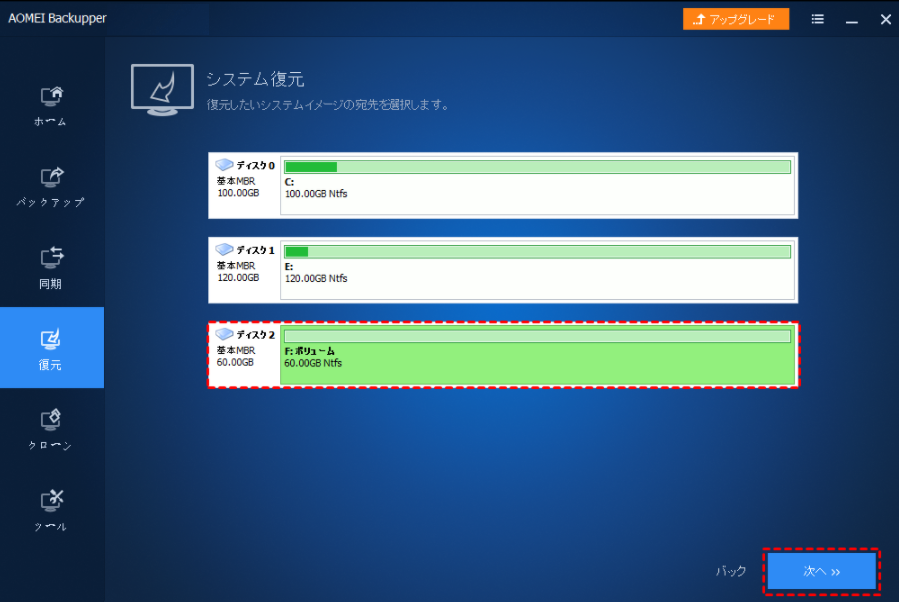Select the F: ボリューム 60.00GB partition
Viewport: 899px width, 602px height.
tap(538, 355)
